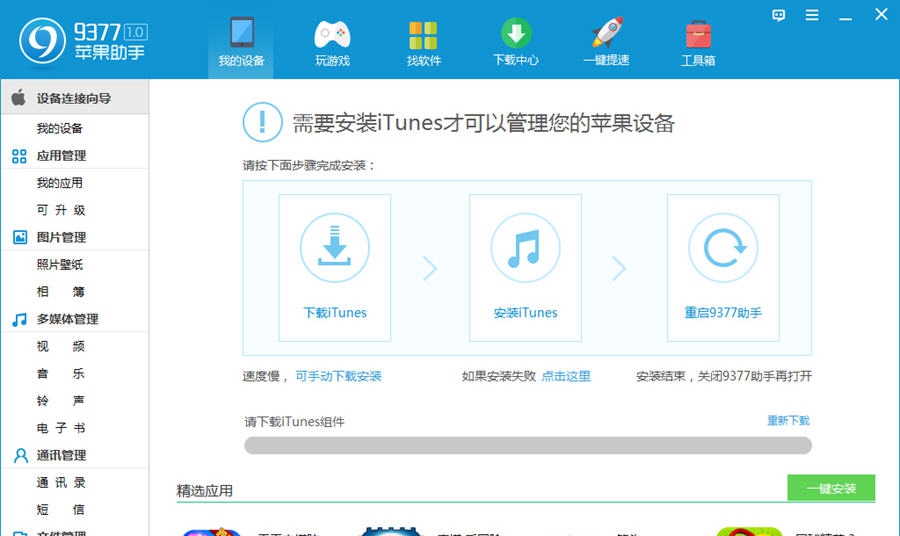Viewport: 900px width, 536px height.
Task: Click the 多媒体管理 music note icon
Action: (x=20, y=319)
